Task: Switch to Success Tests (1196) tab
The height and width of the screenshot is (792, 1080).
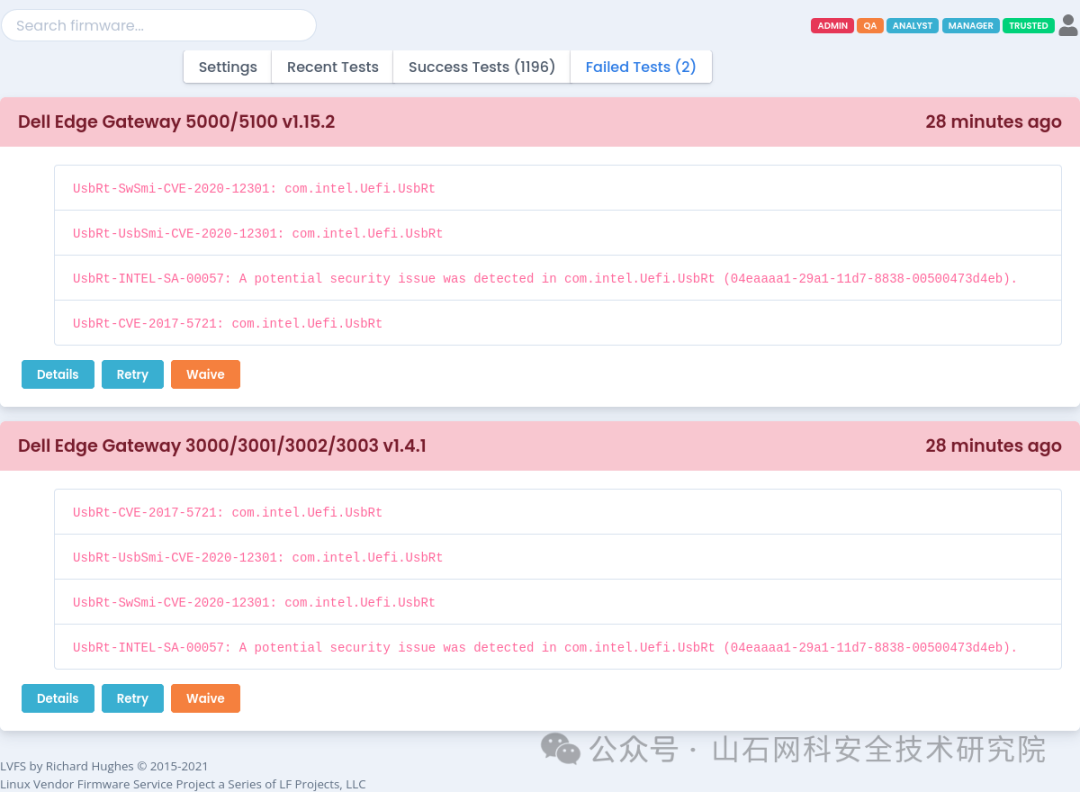Action: pos(481,67)
